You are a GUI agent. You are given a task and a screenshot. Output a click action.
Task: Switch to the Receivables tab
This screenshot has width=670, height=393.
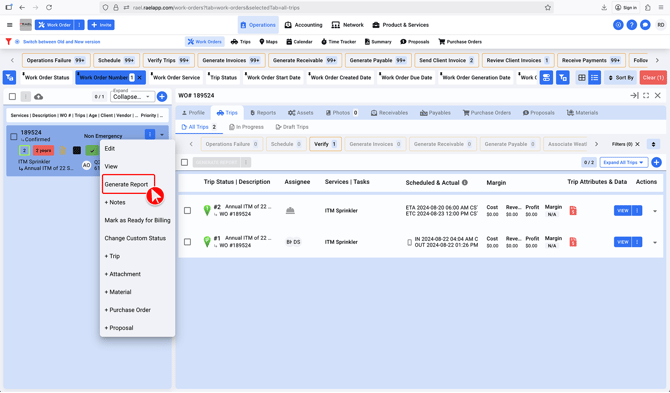pos(389,113)
